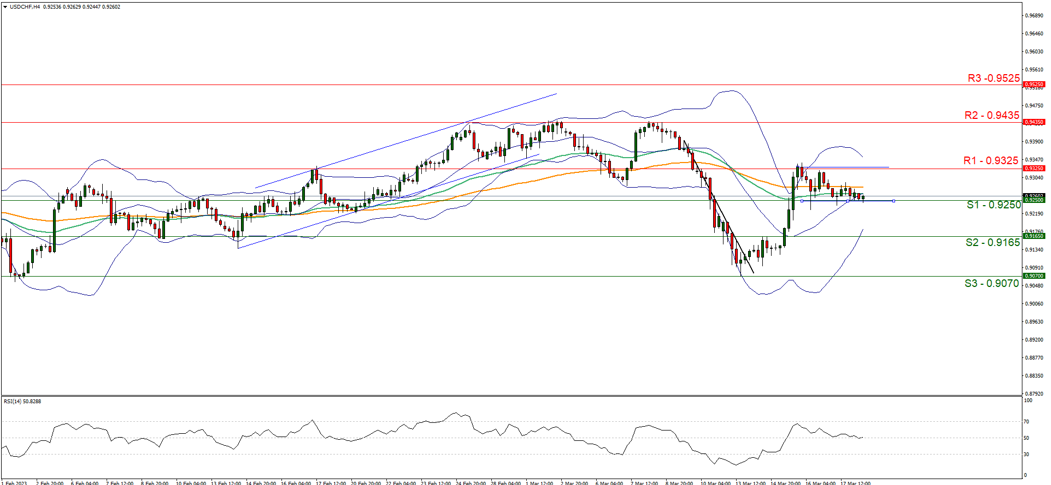Click the red 0.9325 price tag on axis
This screenshot has height=485, width=1051.
tap(1035, 168)
